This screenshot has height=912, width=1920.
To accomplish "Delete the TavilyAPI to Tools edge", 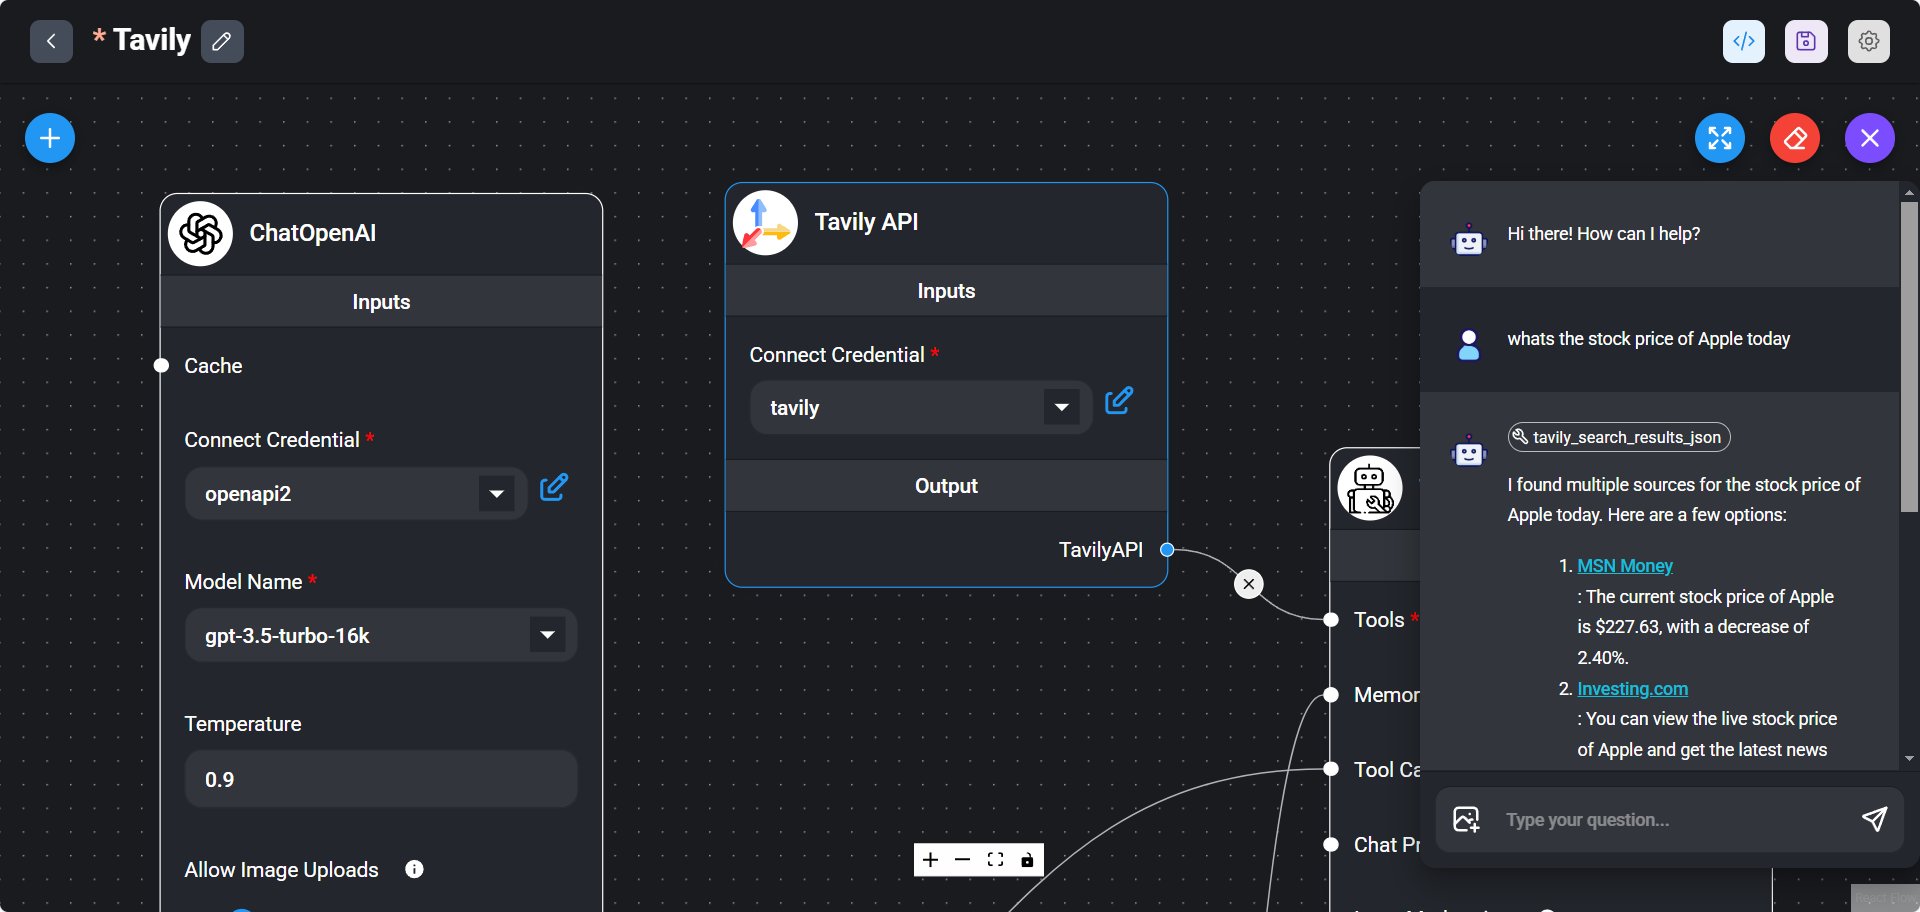I will [x=1248, y=584].
